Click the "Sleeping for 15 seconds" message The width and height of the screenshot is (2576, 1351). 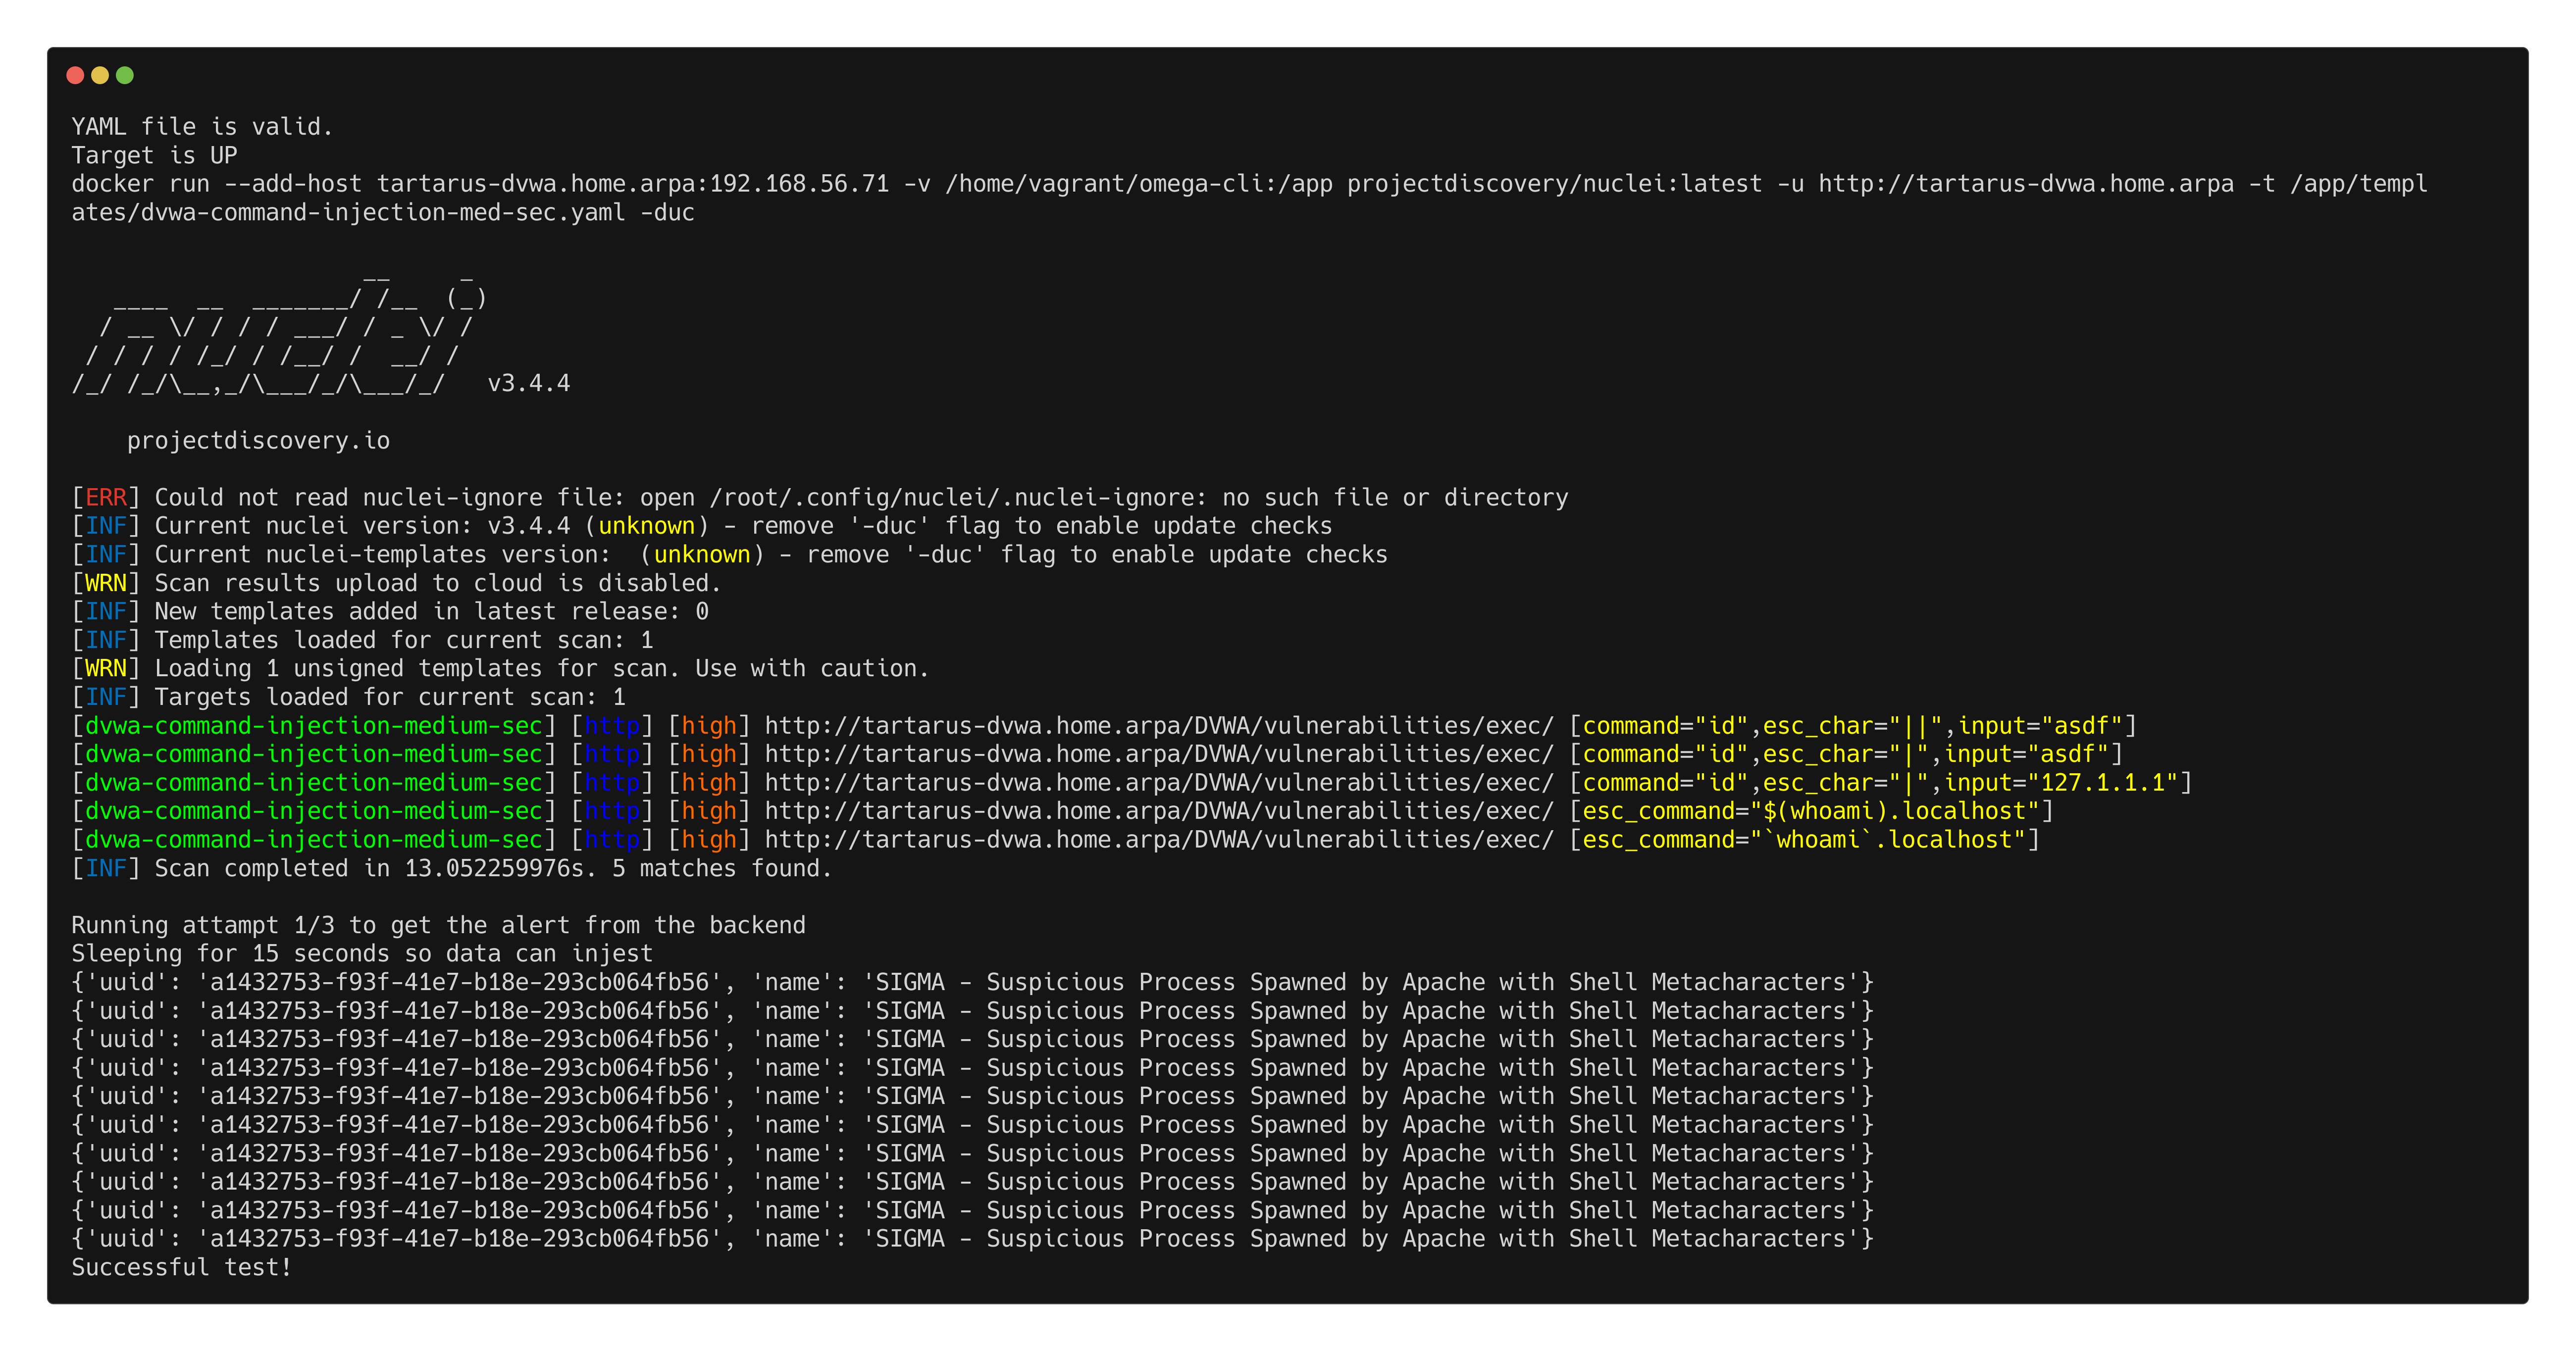pos(361,954)
